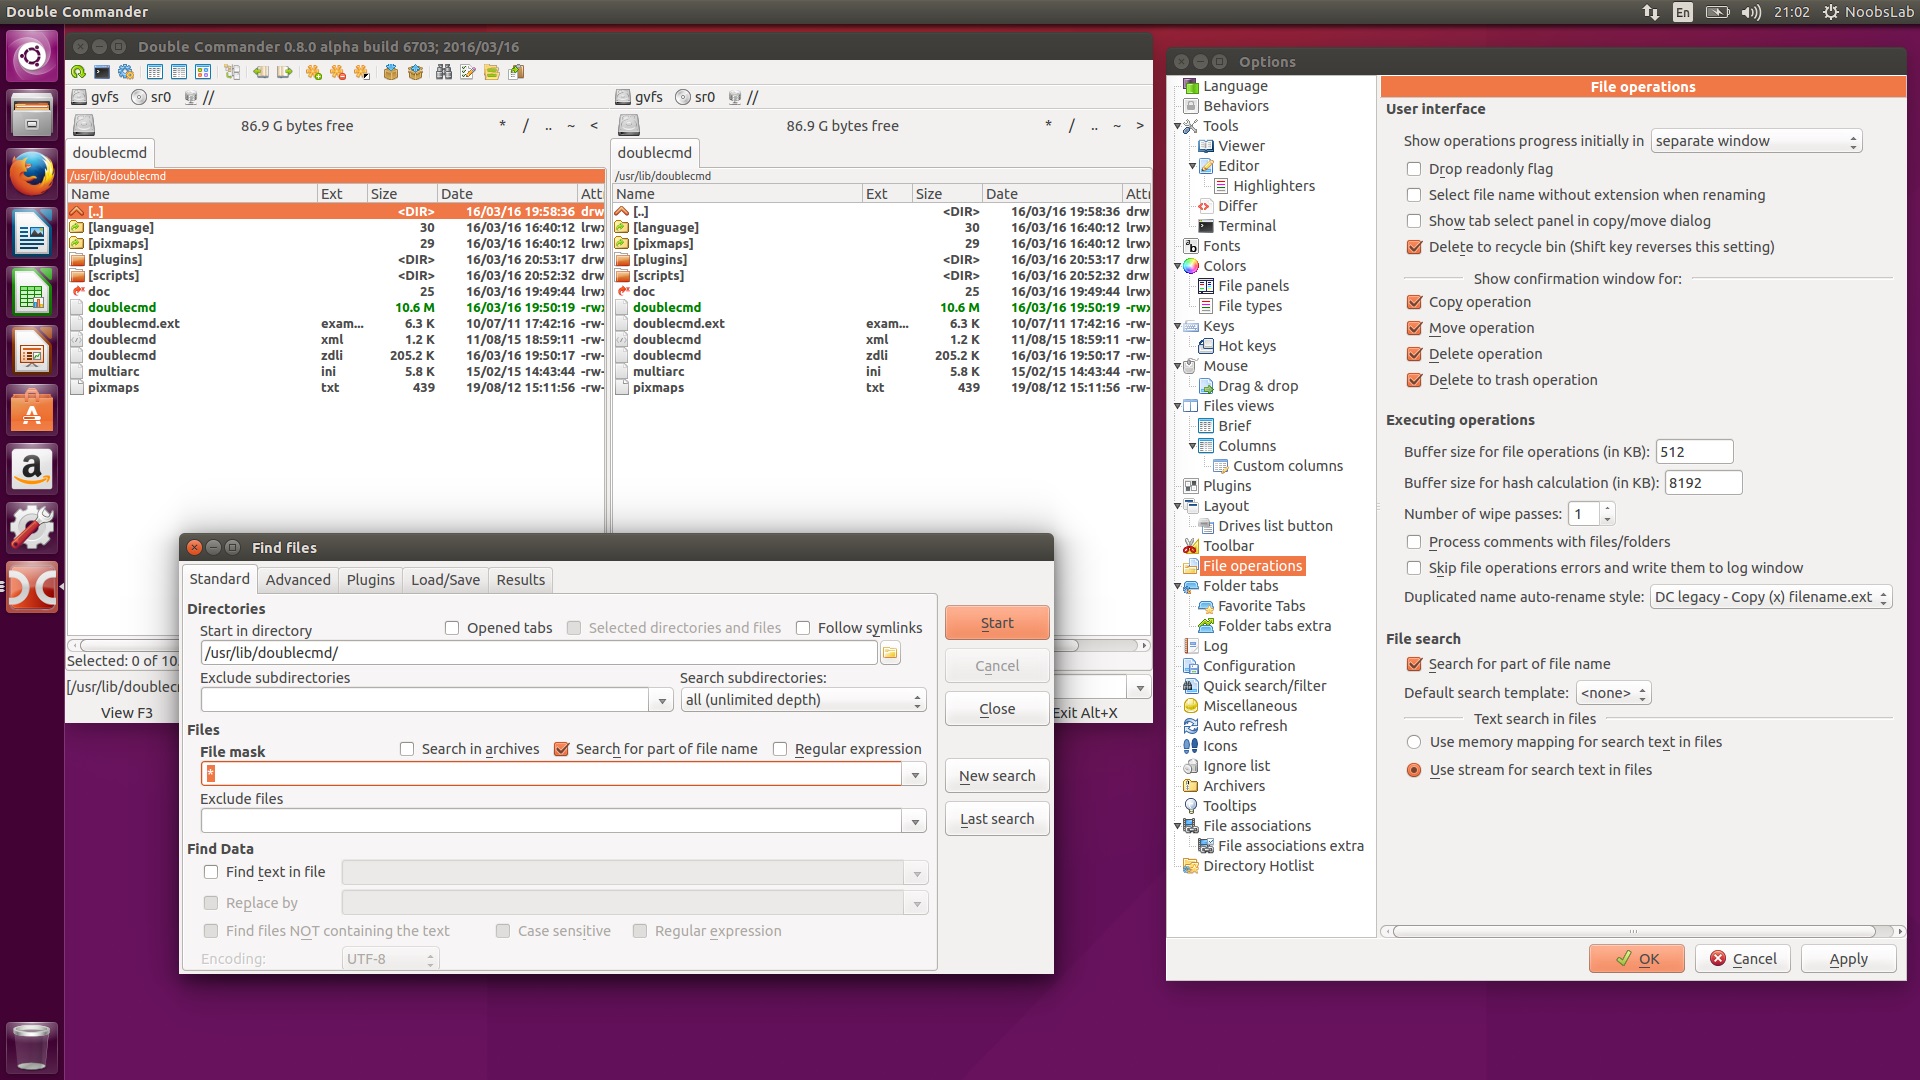This screenshot has height=1080, width=1920.
Task: Click the unselect group icon with minus
Action: pos(338,72)
